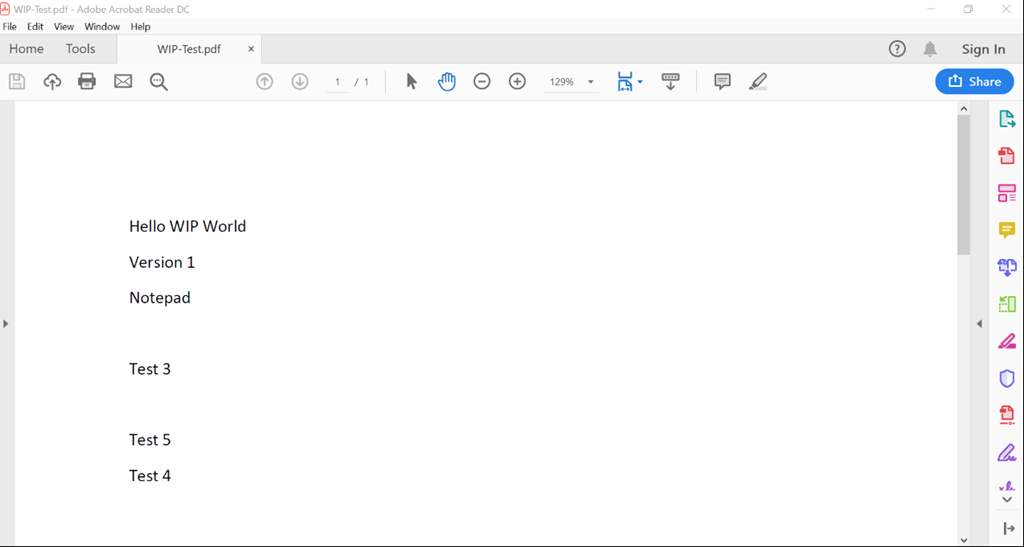Open the Find text magnifier tool
Image resolution: width=1024 pixels, height=547 pixels.
click(158, 82)
